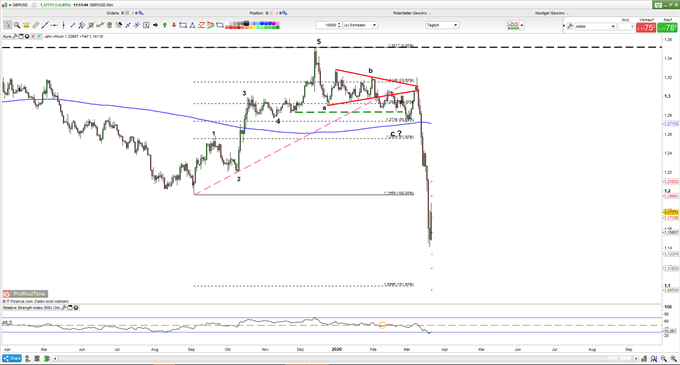Select the red down-arrow marker tool

click(174, 25)
